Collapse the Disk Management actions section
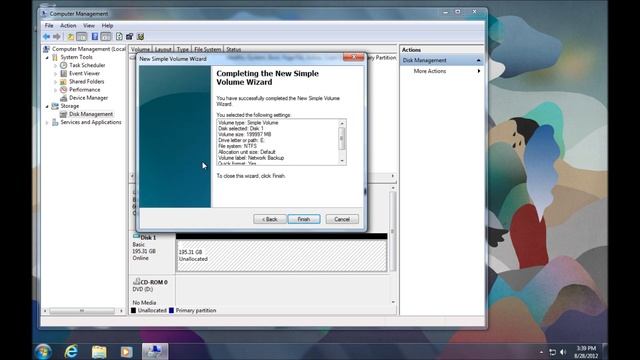This screenshot has width=640, height=360. click(478, 60)
